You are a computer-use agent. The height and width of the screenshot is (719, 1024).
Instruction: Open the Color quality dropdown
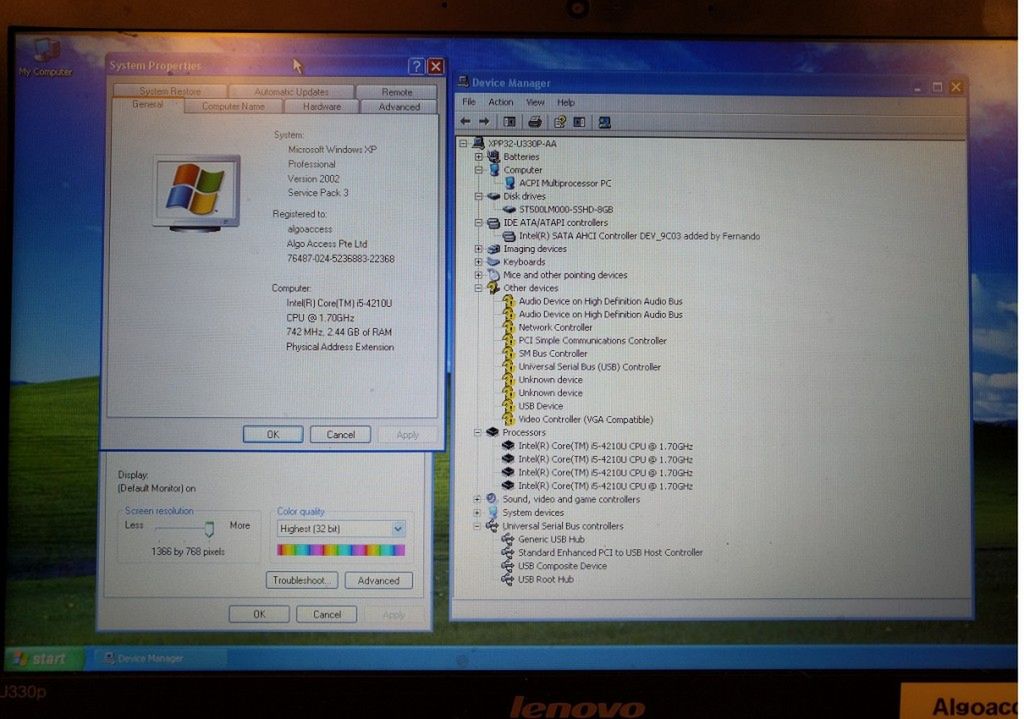tap(397, 529)
